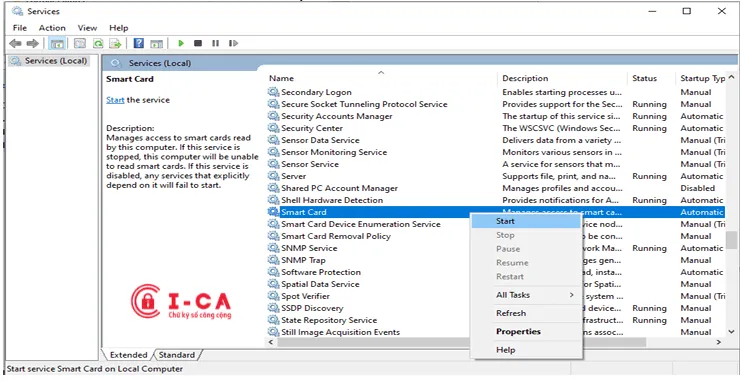
Task: Click Disabled startup type of Shared PC Account Manager
Action: click(698, 188)
